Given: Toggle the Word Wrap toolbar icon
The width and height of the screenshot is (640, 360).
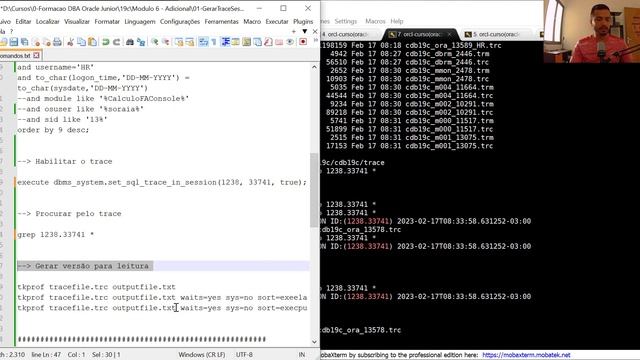Looking at the screenshot, I should pos(203,42).
